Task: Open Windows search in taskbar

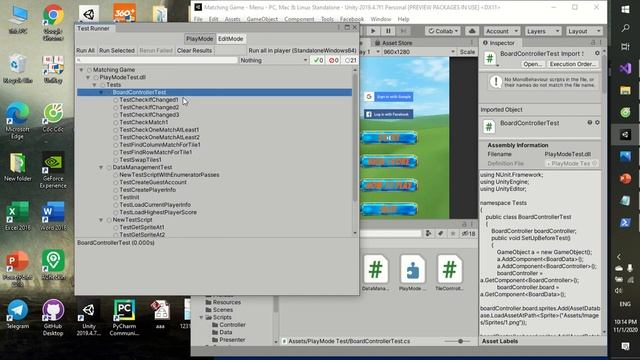Action: click(x=625, y=28)
